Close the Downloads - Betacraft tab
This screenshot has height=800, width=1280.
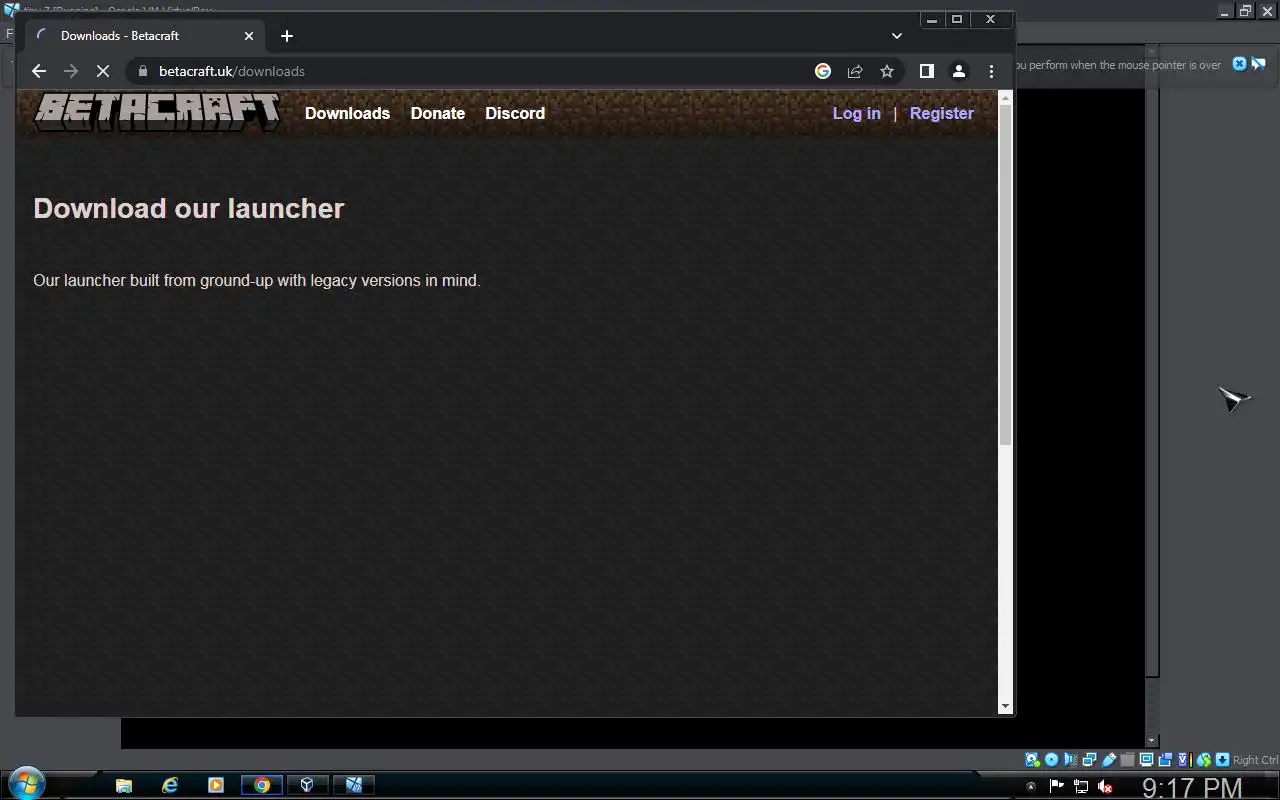point(249,36)
